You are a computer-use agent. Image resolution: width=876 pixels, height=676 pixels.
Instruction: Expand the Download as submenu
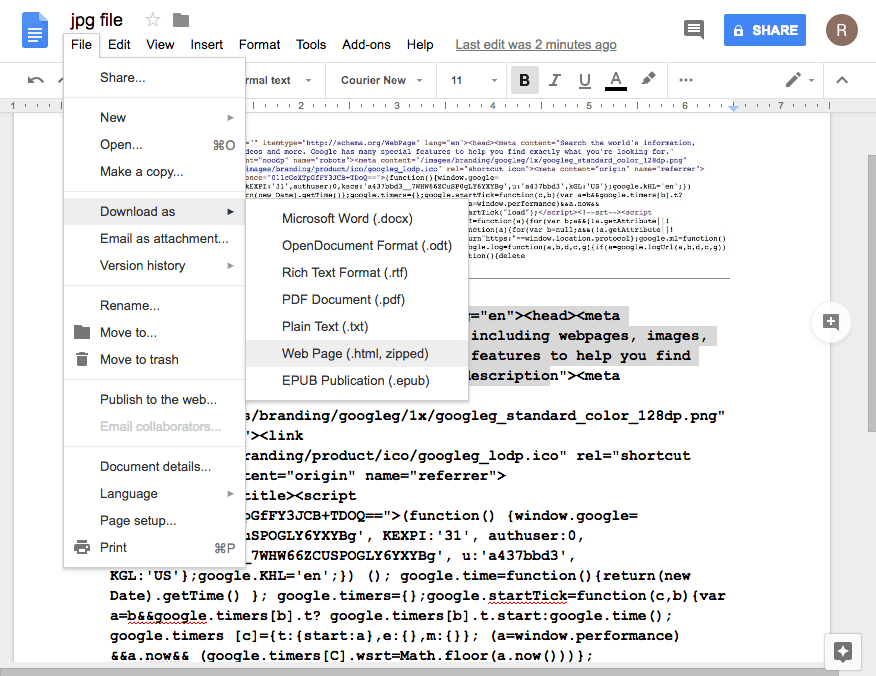click(x=155, y=212)
